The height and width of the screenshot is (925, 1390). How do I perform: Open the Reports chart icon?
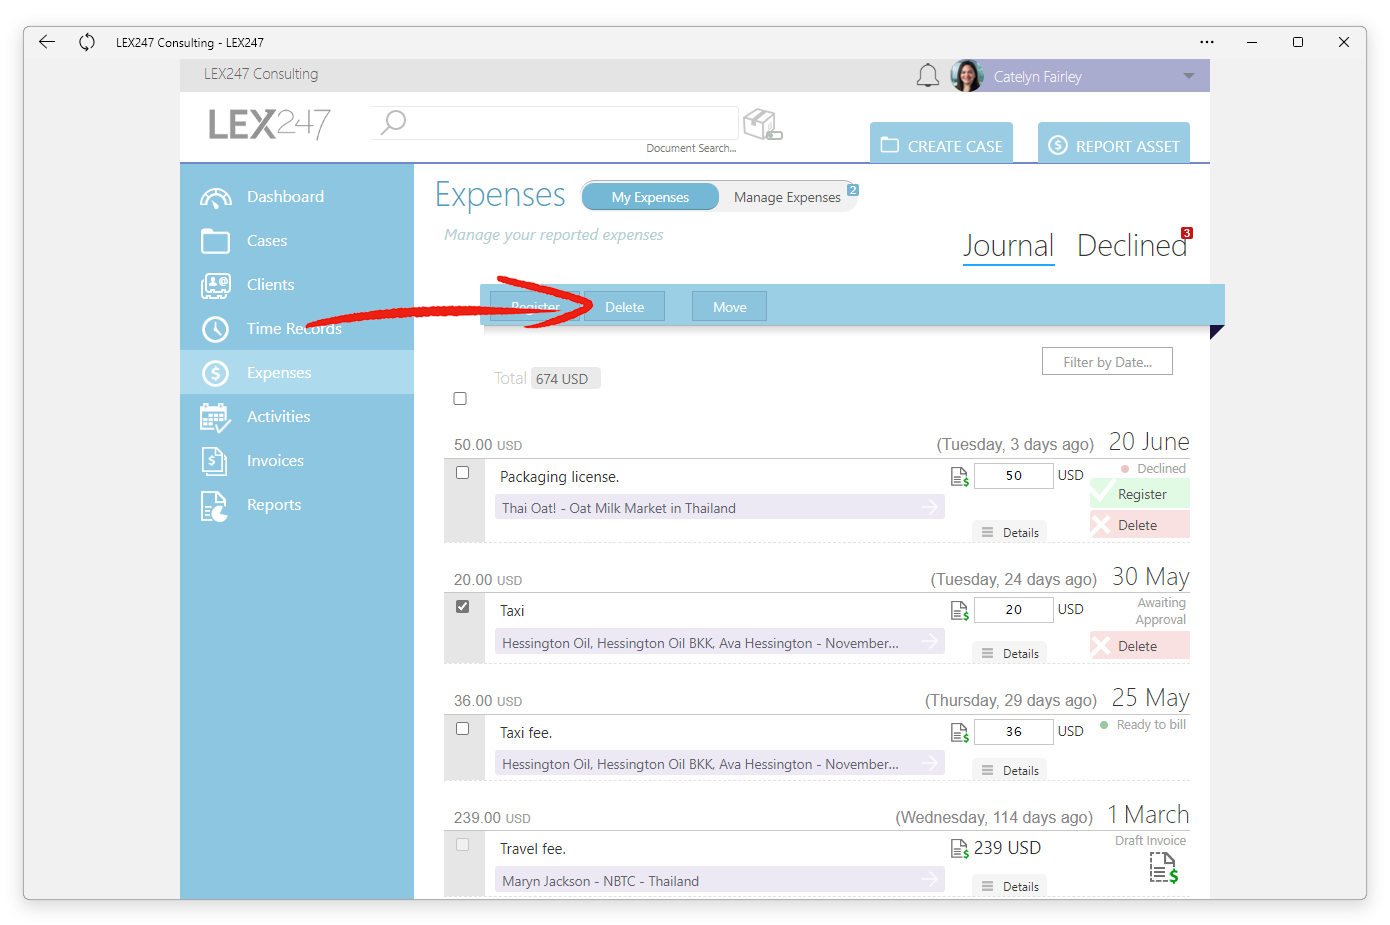(215, 506)
